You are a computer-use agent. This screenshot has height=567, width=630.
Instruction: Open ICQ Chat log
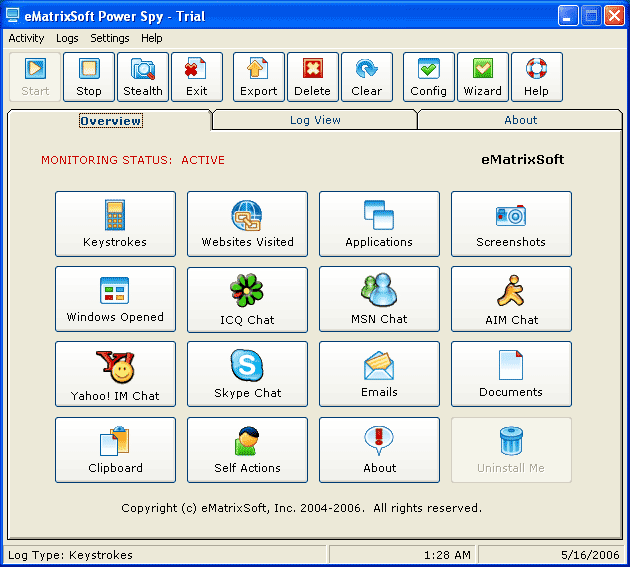[247, 299]
